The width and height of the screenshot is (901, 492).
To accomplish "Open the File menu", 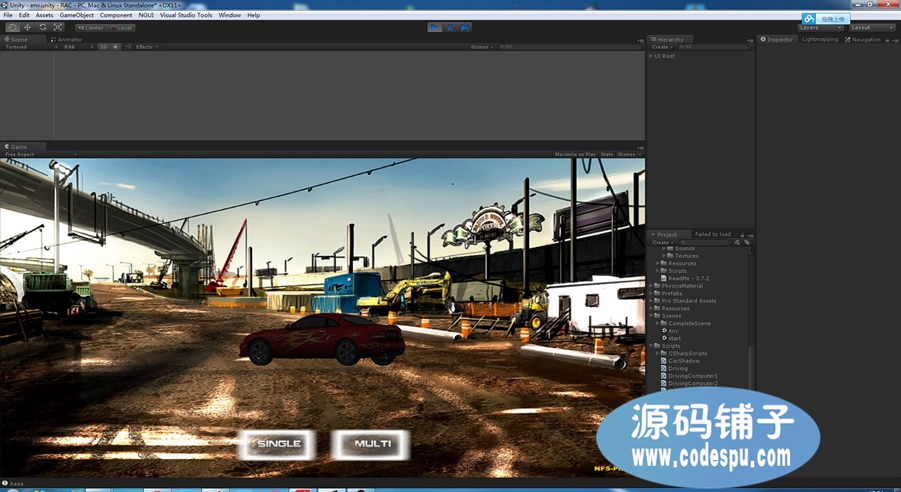I will [x=8, y=16].
